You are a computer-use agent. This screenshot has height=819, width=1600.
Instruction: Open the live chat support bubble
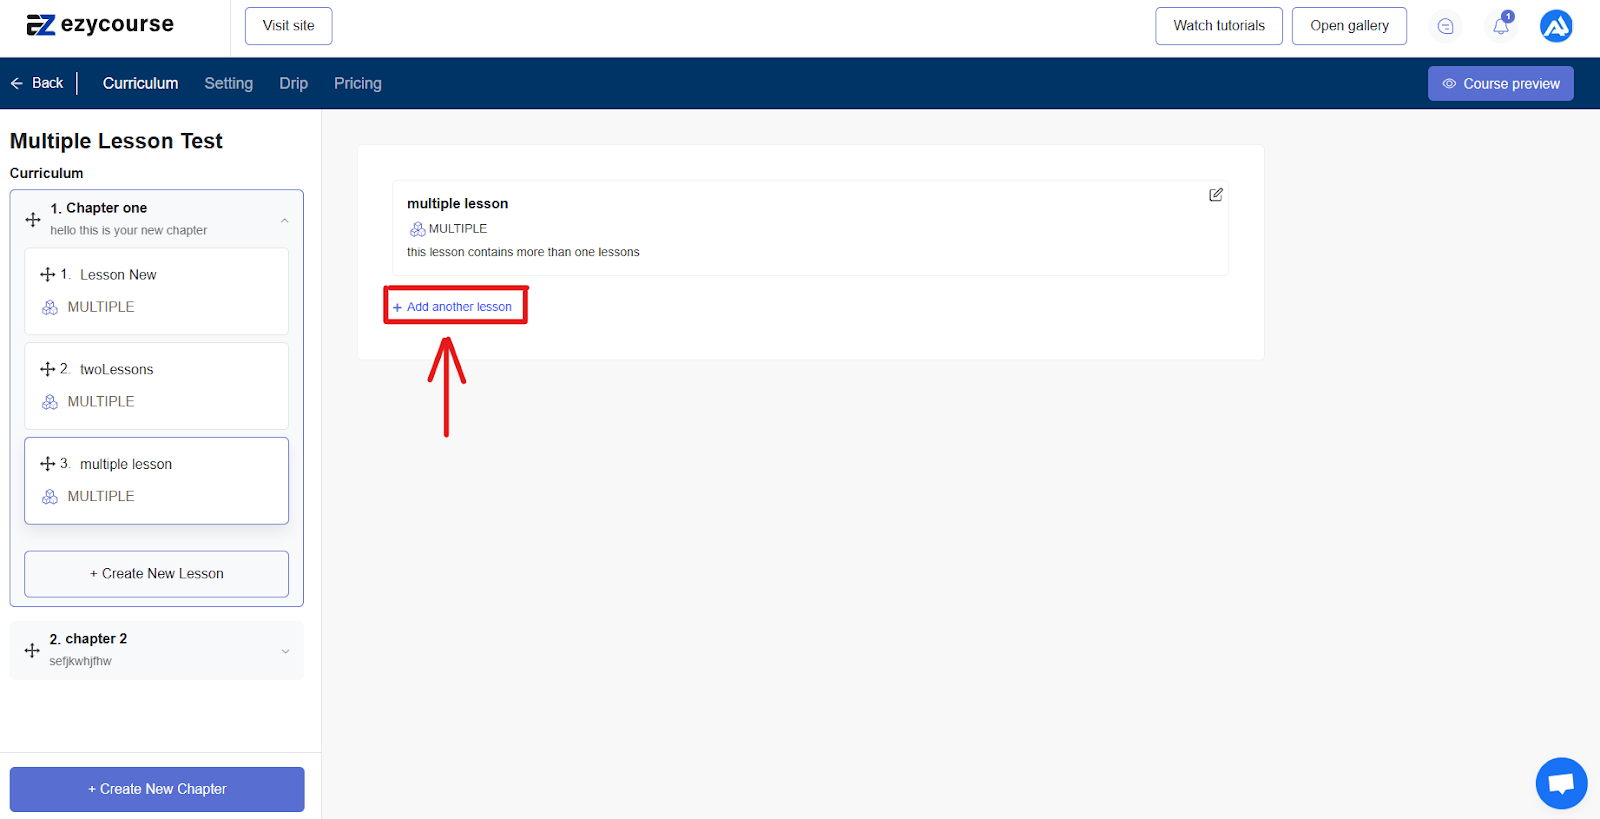click(x=1561, y=783)
